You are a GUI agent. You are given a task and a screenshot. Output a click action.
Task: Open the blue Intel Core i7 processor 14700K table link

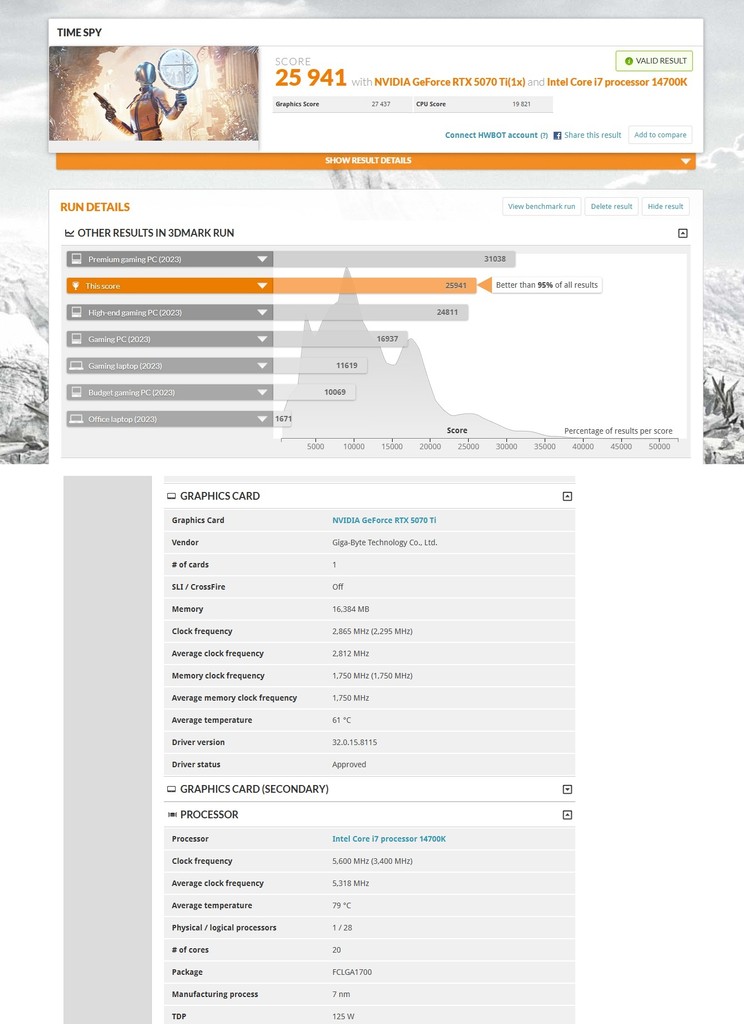pos(389,839)
